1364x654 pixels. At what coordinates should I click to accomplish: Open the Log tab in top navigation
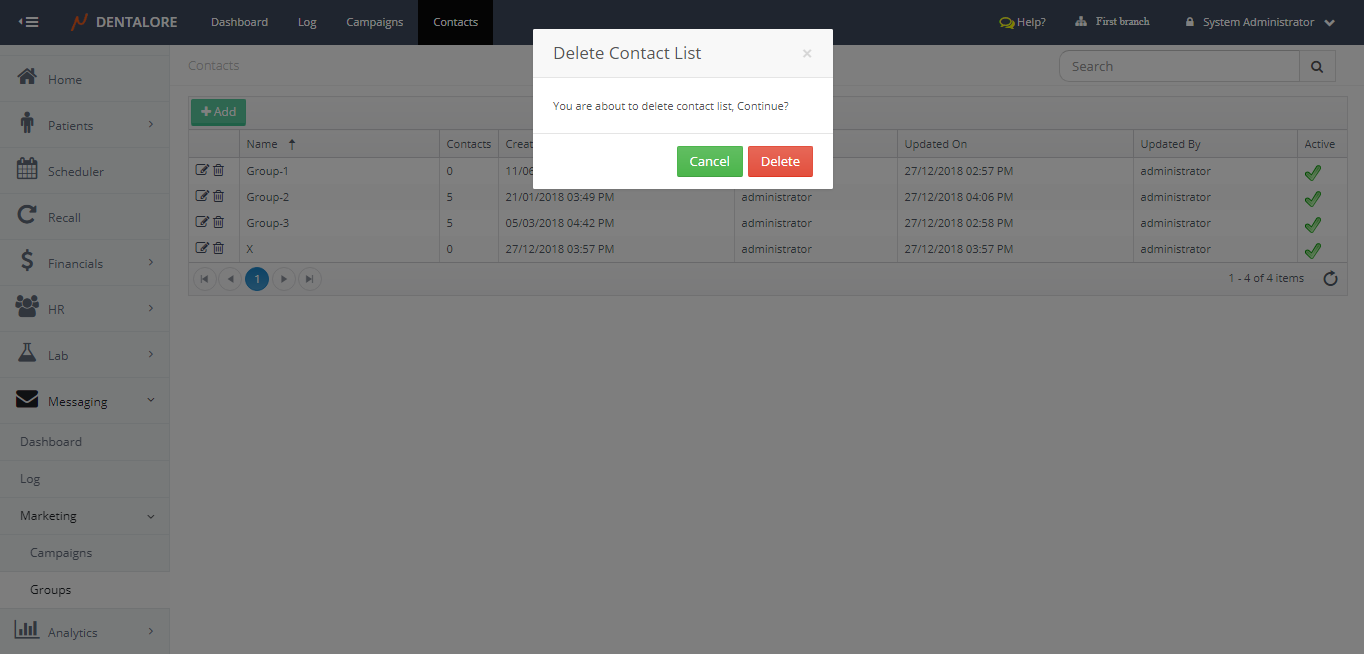[307, 22]
